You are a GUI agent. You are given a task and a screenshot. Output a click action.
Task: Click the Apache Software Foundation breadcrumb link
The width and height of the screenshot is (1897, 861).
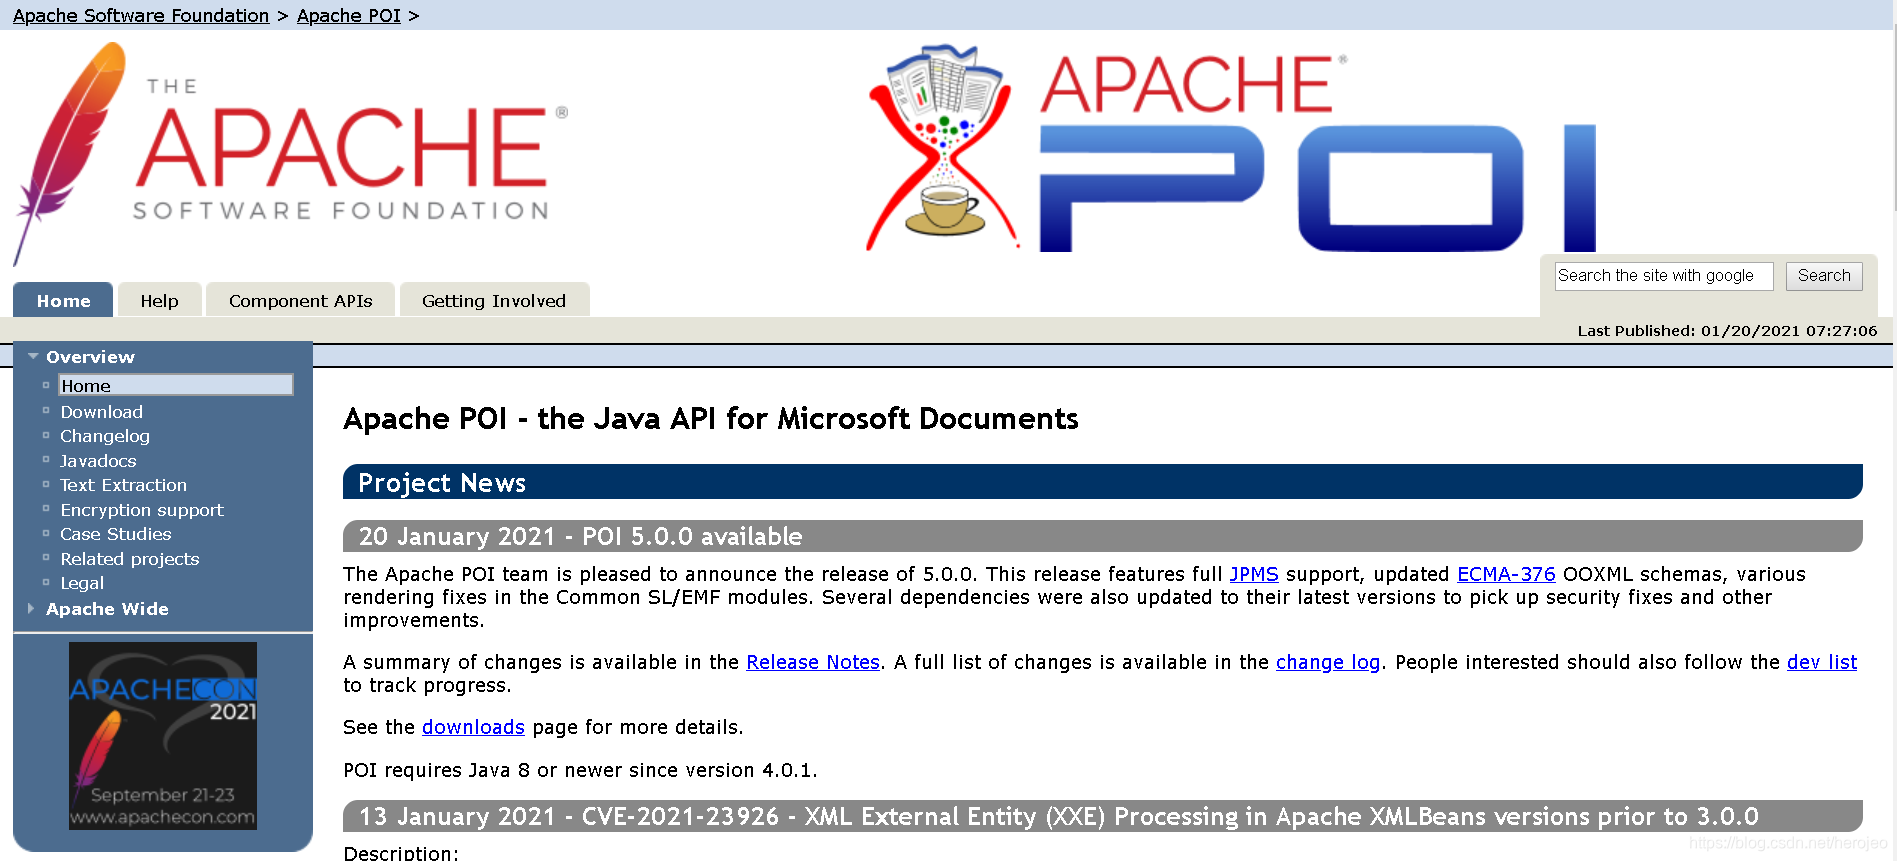141,15
